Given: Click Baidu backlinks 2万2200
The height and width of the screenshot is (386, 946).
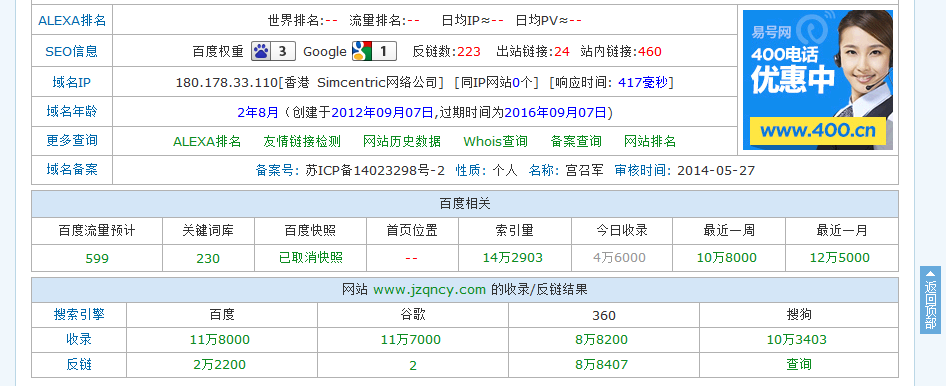Looking at the screenshot, I should (220, 365).
